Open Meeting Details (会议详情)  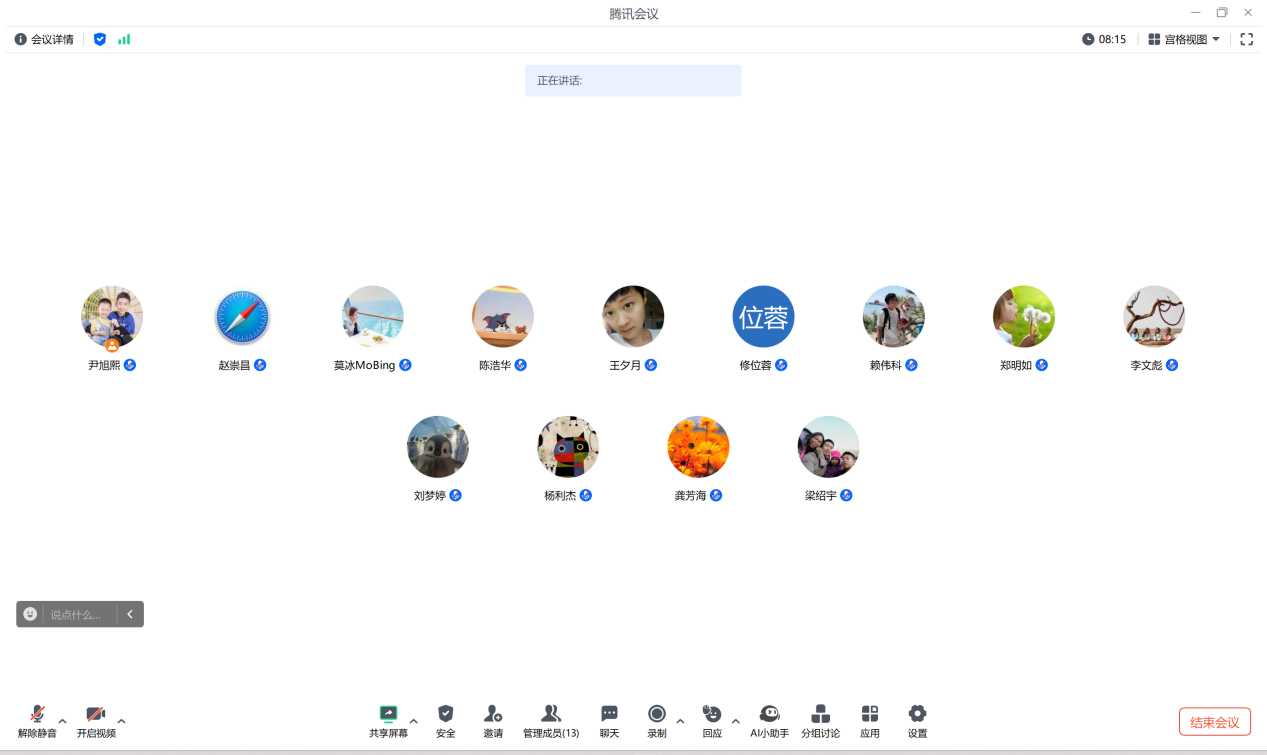point(44,39)
